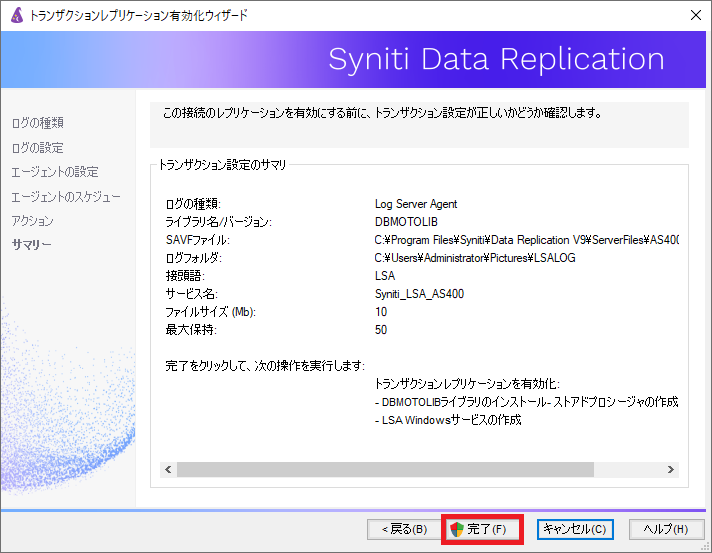Click the summary scrollbar right arrow

pyautogui.click(x=671, y=469)
